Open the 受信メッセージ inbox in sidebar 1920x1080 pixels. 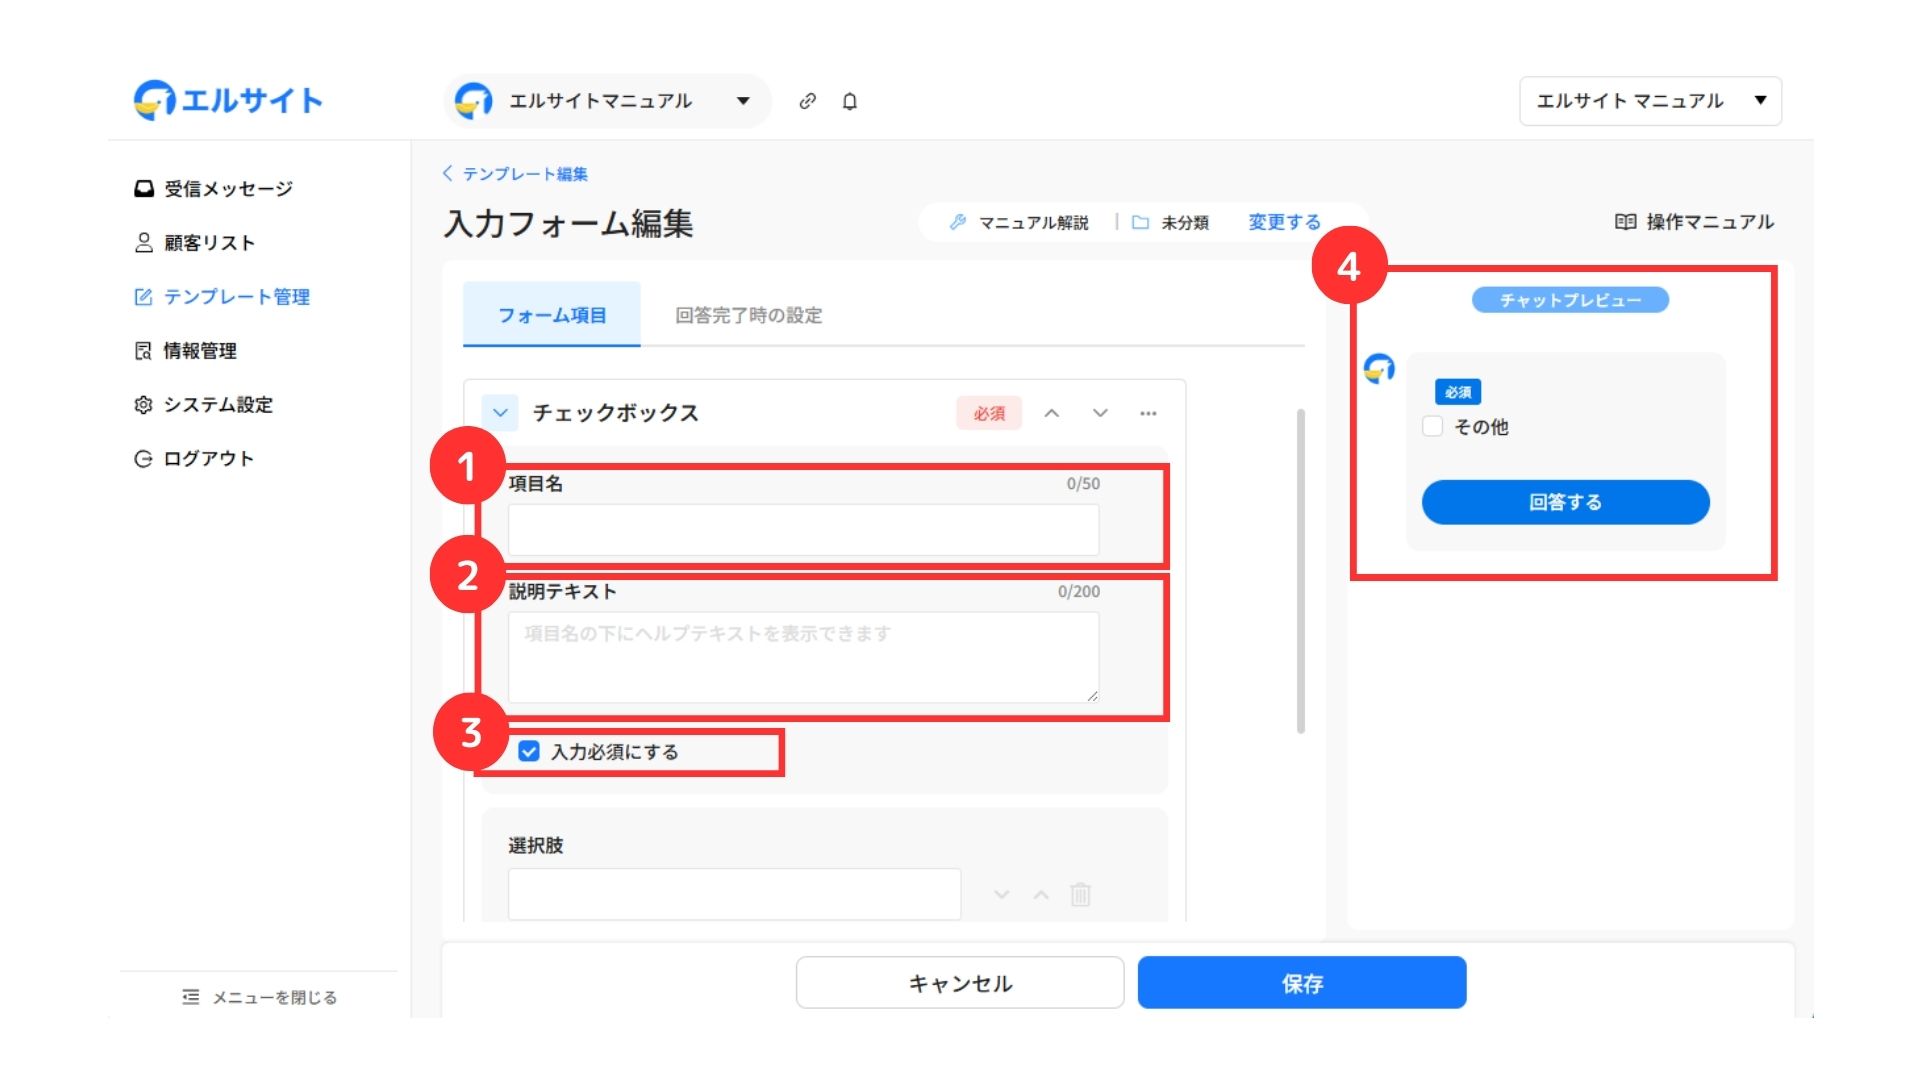227,189
